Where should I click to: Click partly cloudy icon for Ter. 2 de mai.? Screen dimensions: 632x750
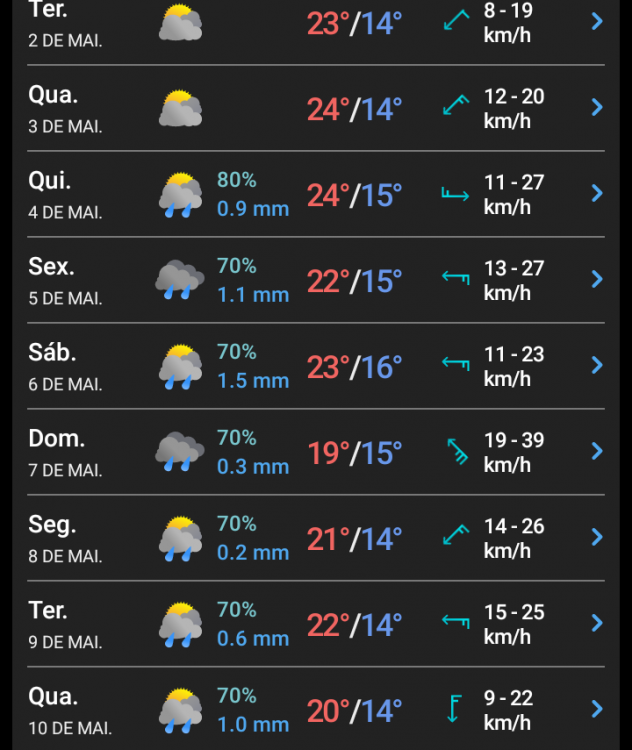coord(180,22)
